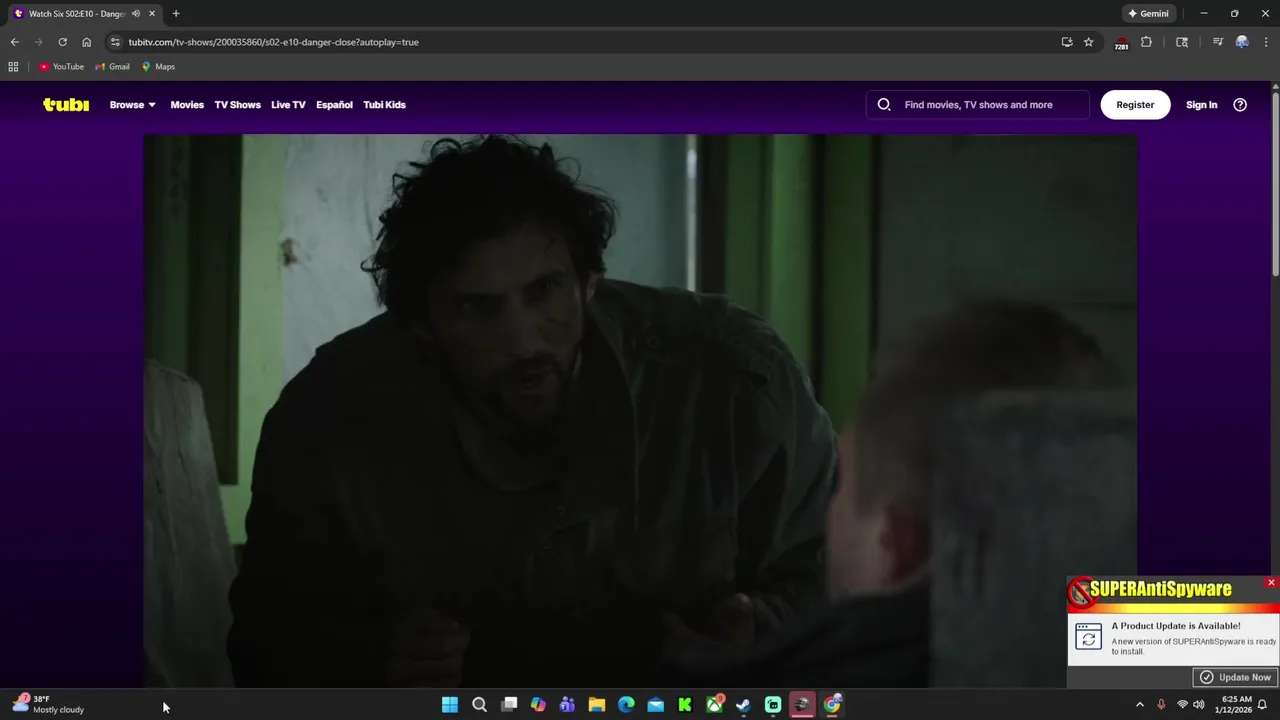1280x720 pixels.
Task: Launch Microsoft Edge from the taskbar
Action: coord(626,705)
